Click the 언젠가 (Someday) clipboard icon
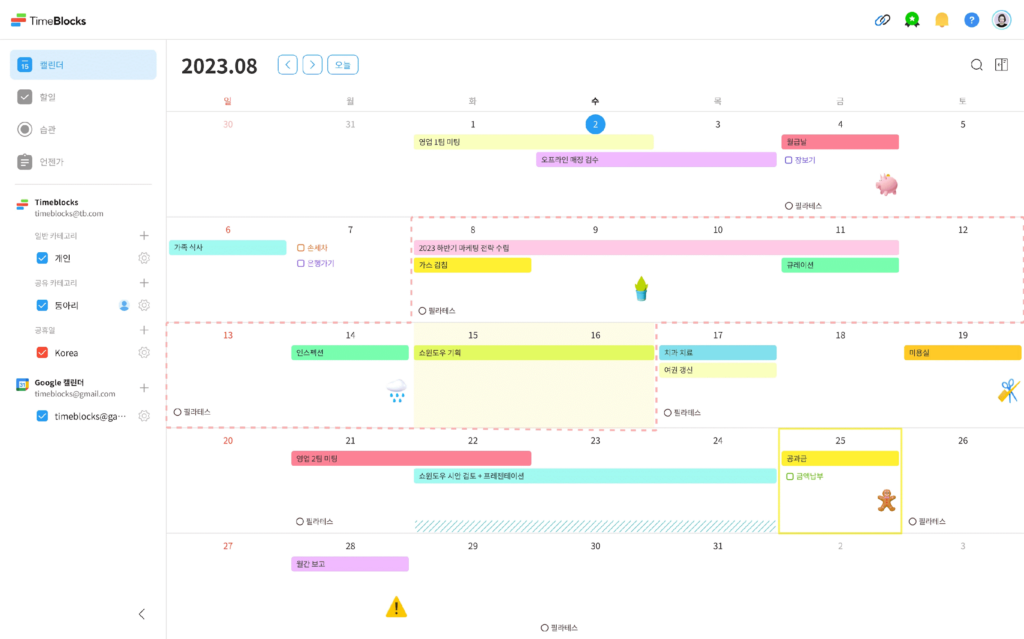1024x639 pixels. (x=25, y=162)
